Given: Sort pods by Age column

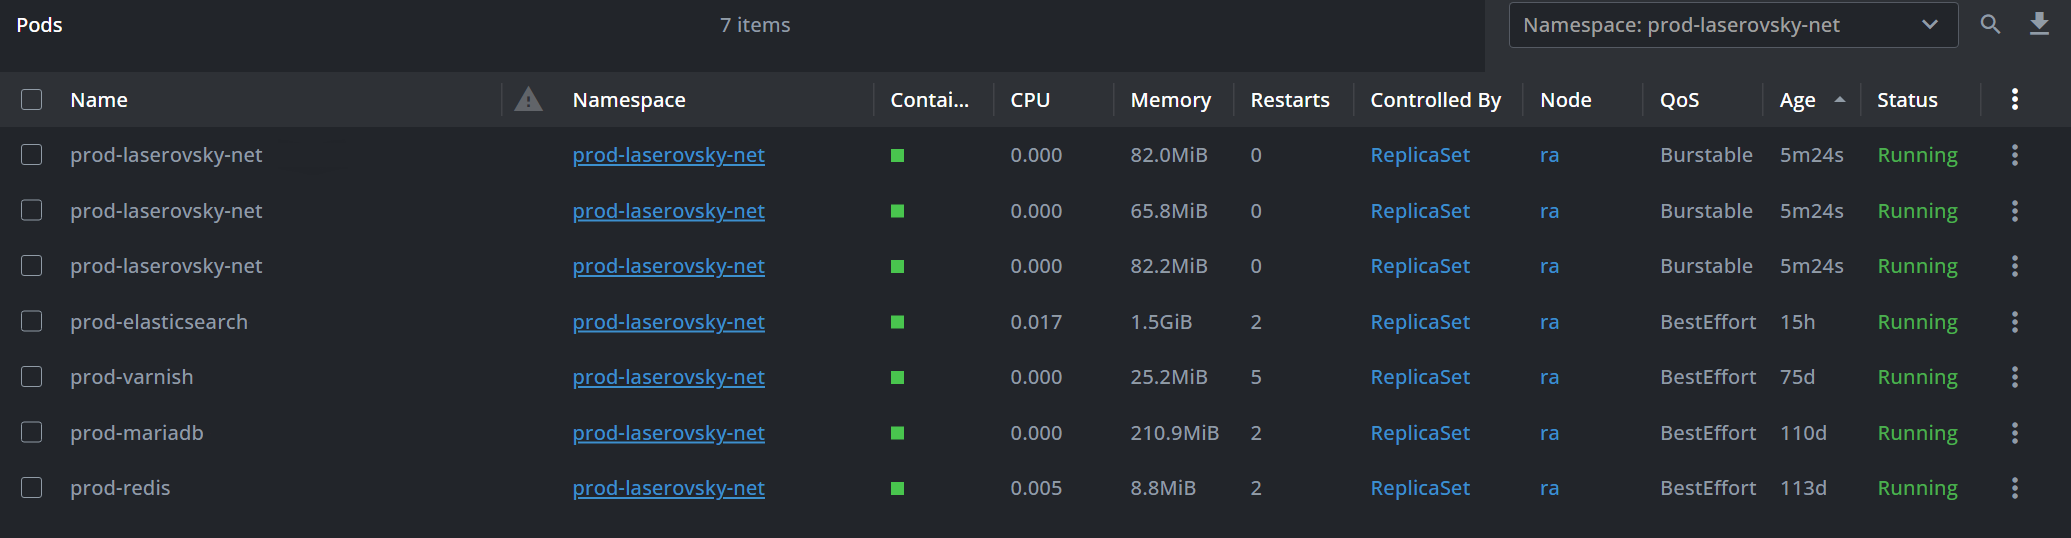Looking at the screenshot, I should (1797, 100).
